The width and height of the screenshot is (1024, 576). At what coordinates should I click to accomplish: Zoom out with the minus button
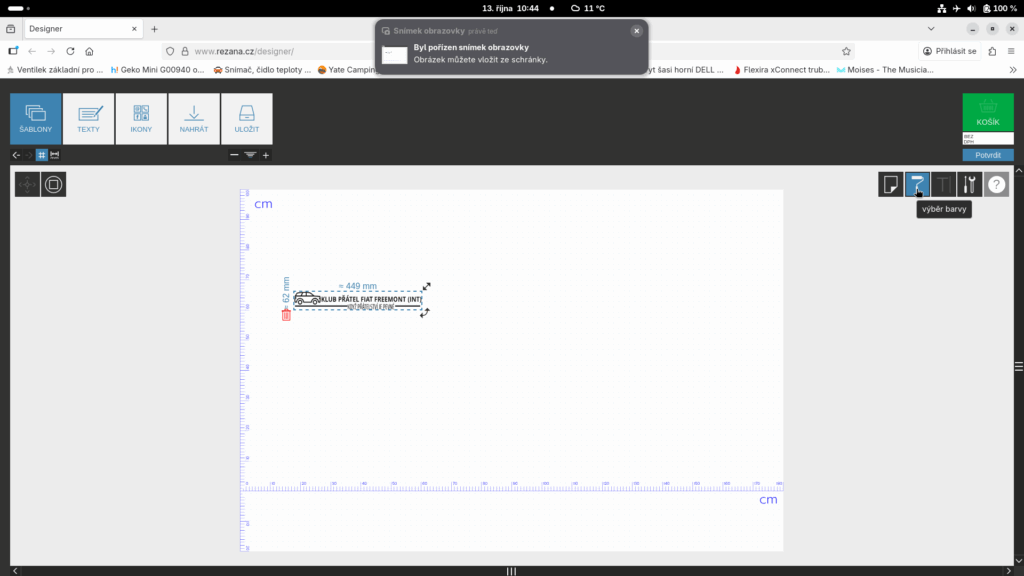tap(234, 155)
